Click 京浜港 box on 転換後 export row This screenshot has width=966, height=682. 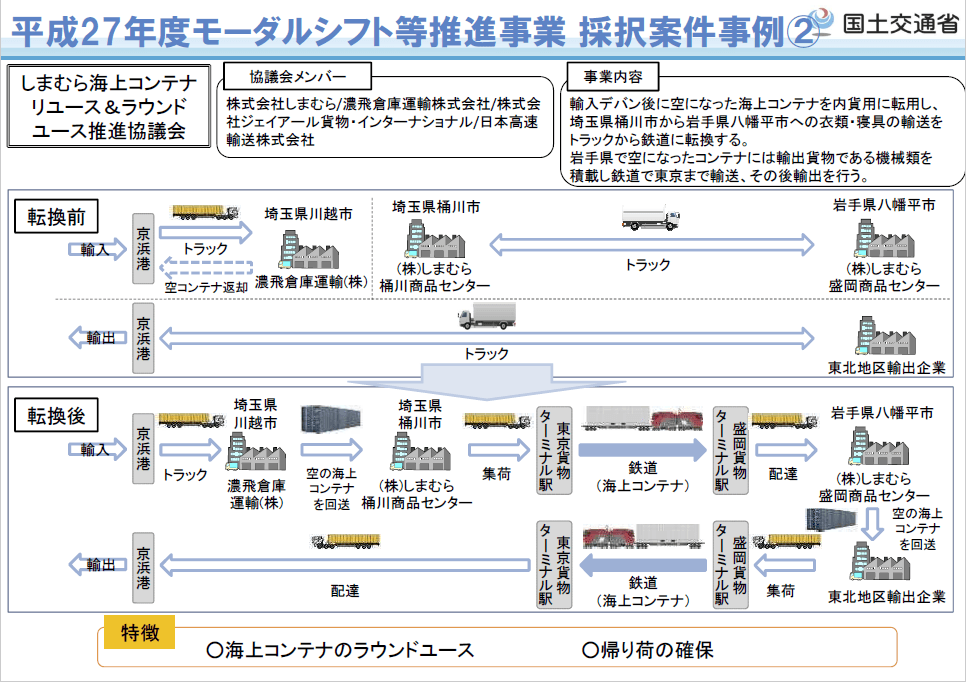click(x=143, y=567)
